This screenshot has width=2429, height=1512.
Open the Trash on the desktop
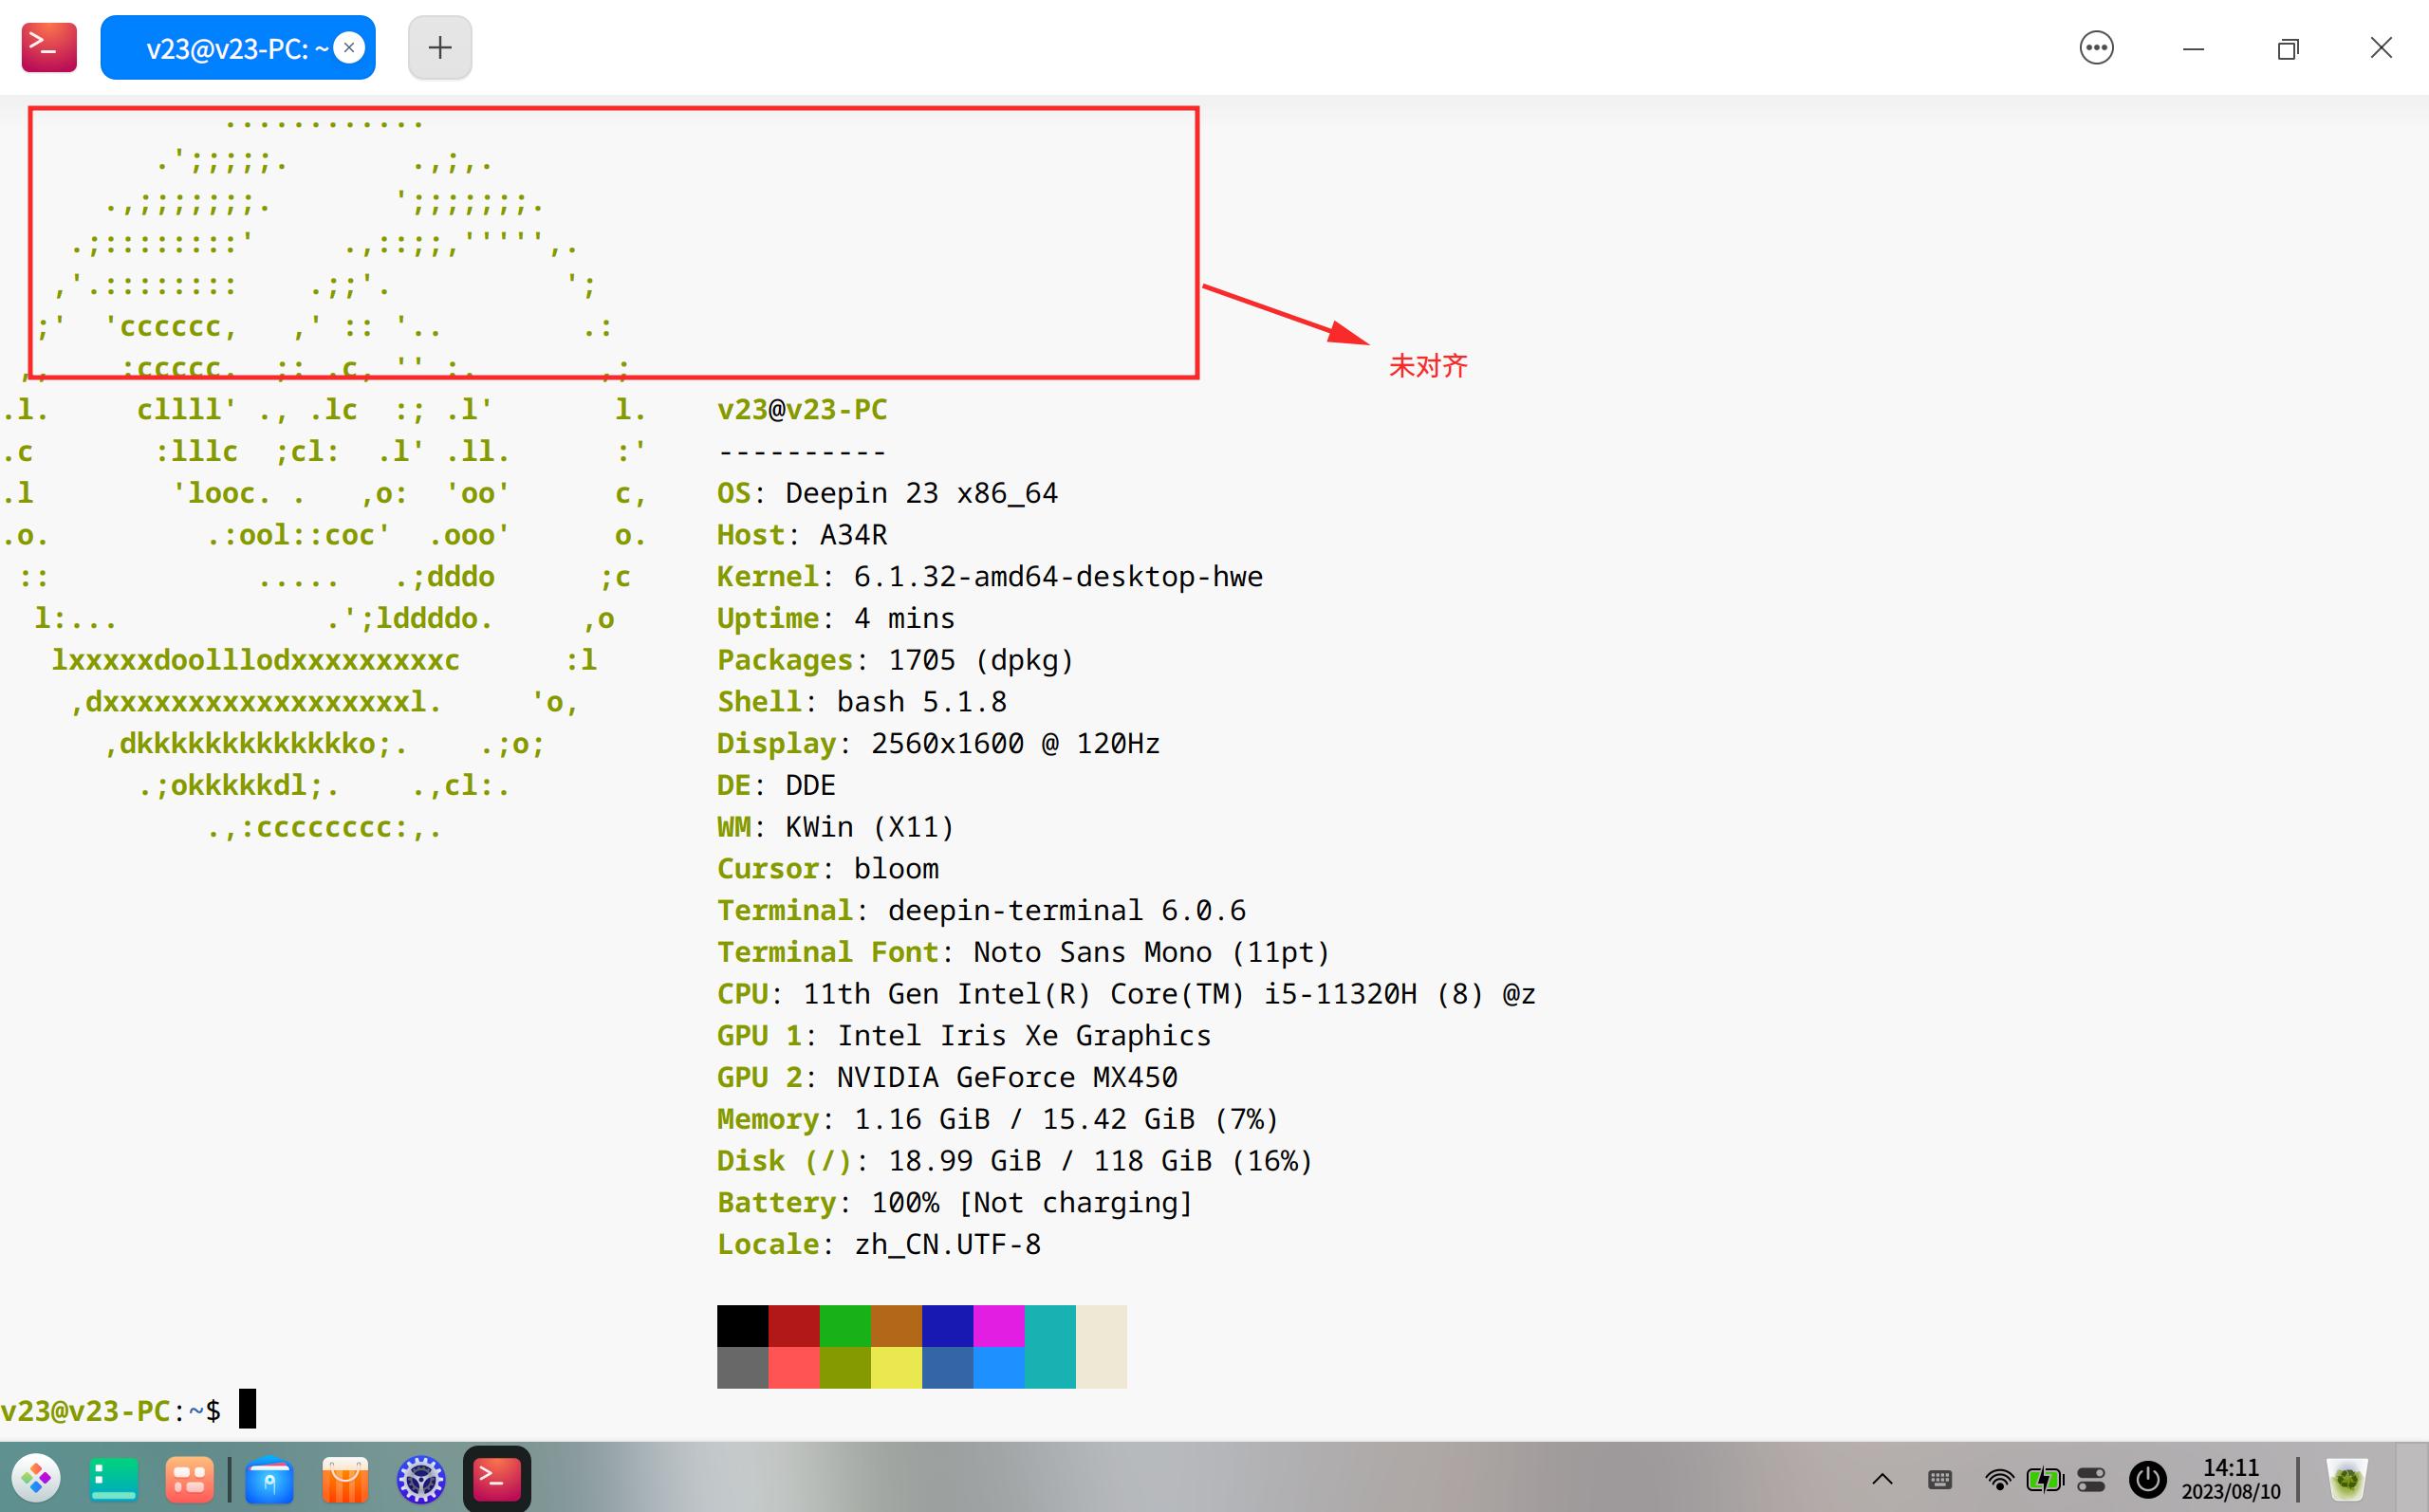click(x=2348, y=1479)
